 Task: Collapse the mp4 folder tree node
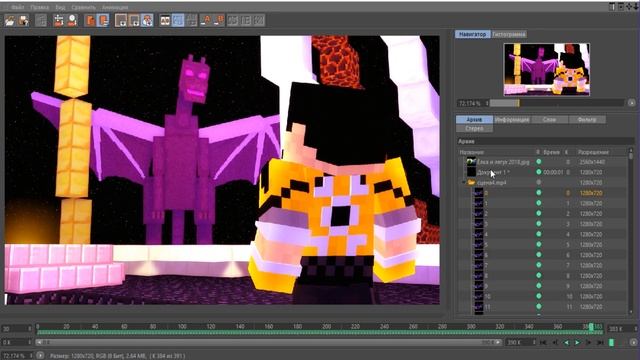[x=463, y=182]
